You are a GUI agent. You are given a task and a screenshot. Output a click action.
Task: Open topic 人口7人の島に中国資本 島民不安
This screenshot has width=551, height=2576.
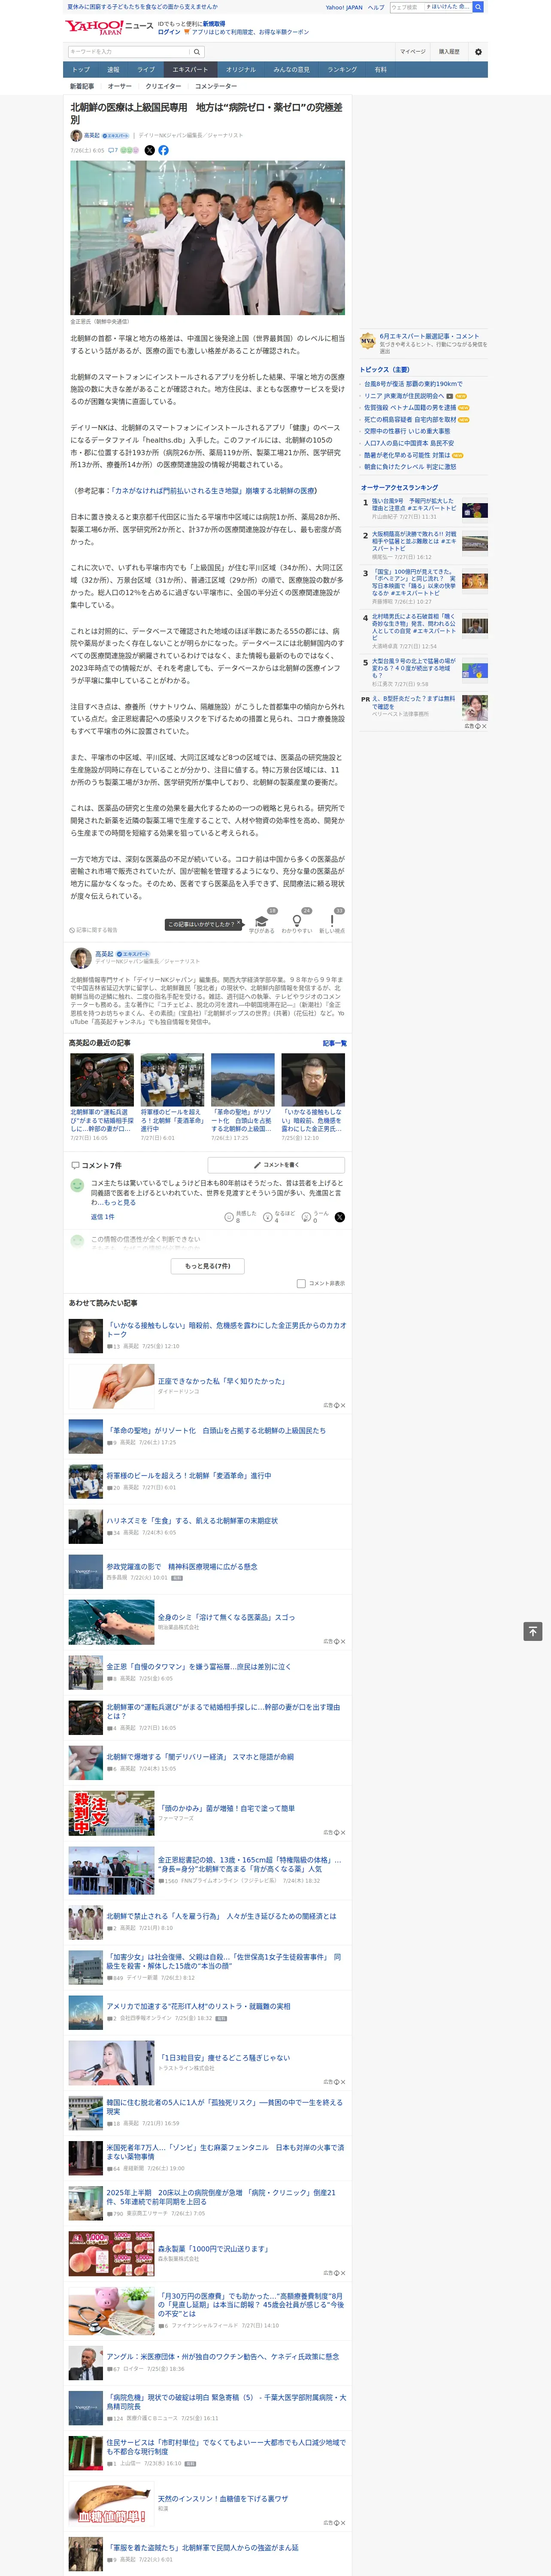(409, 443)
